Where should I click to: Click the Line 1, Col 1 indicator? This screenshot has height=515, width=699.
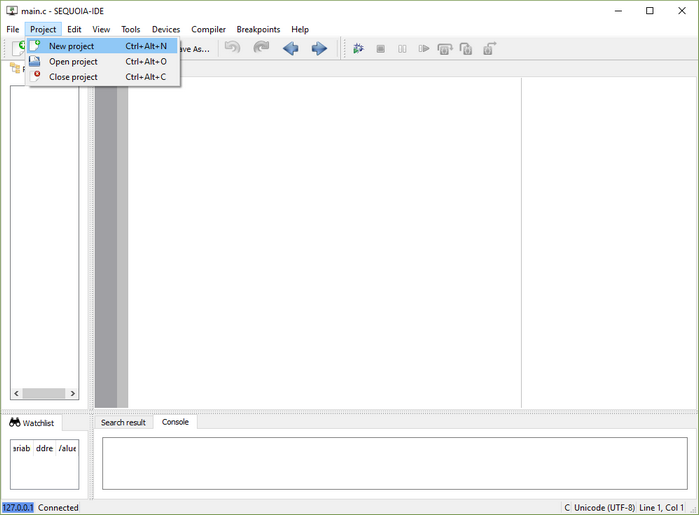click(661, 507)
